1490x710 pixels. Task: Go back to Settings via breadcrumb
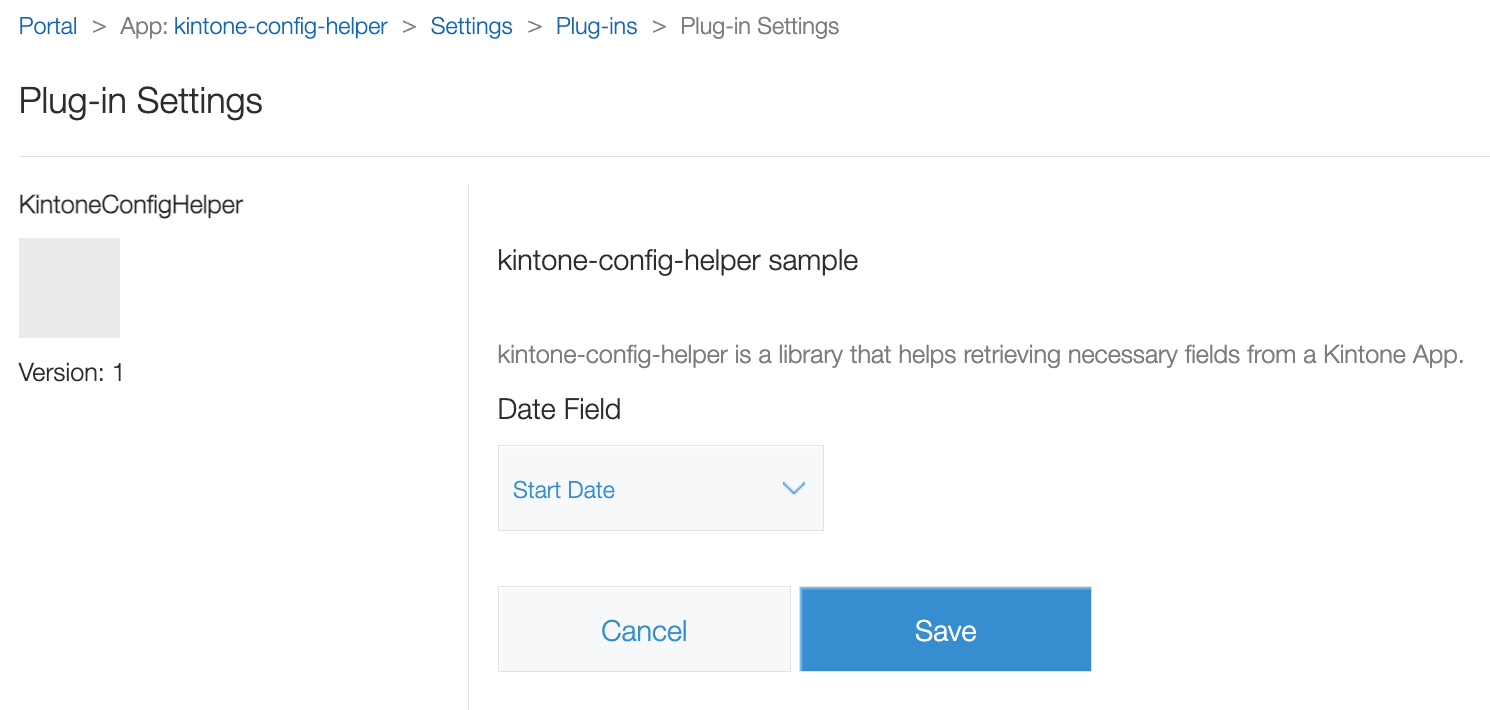point(471,27)
